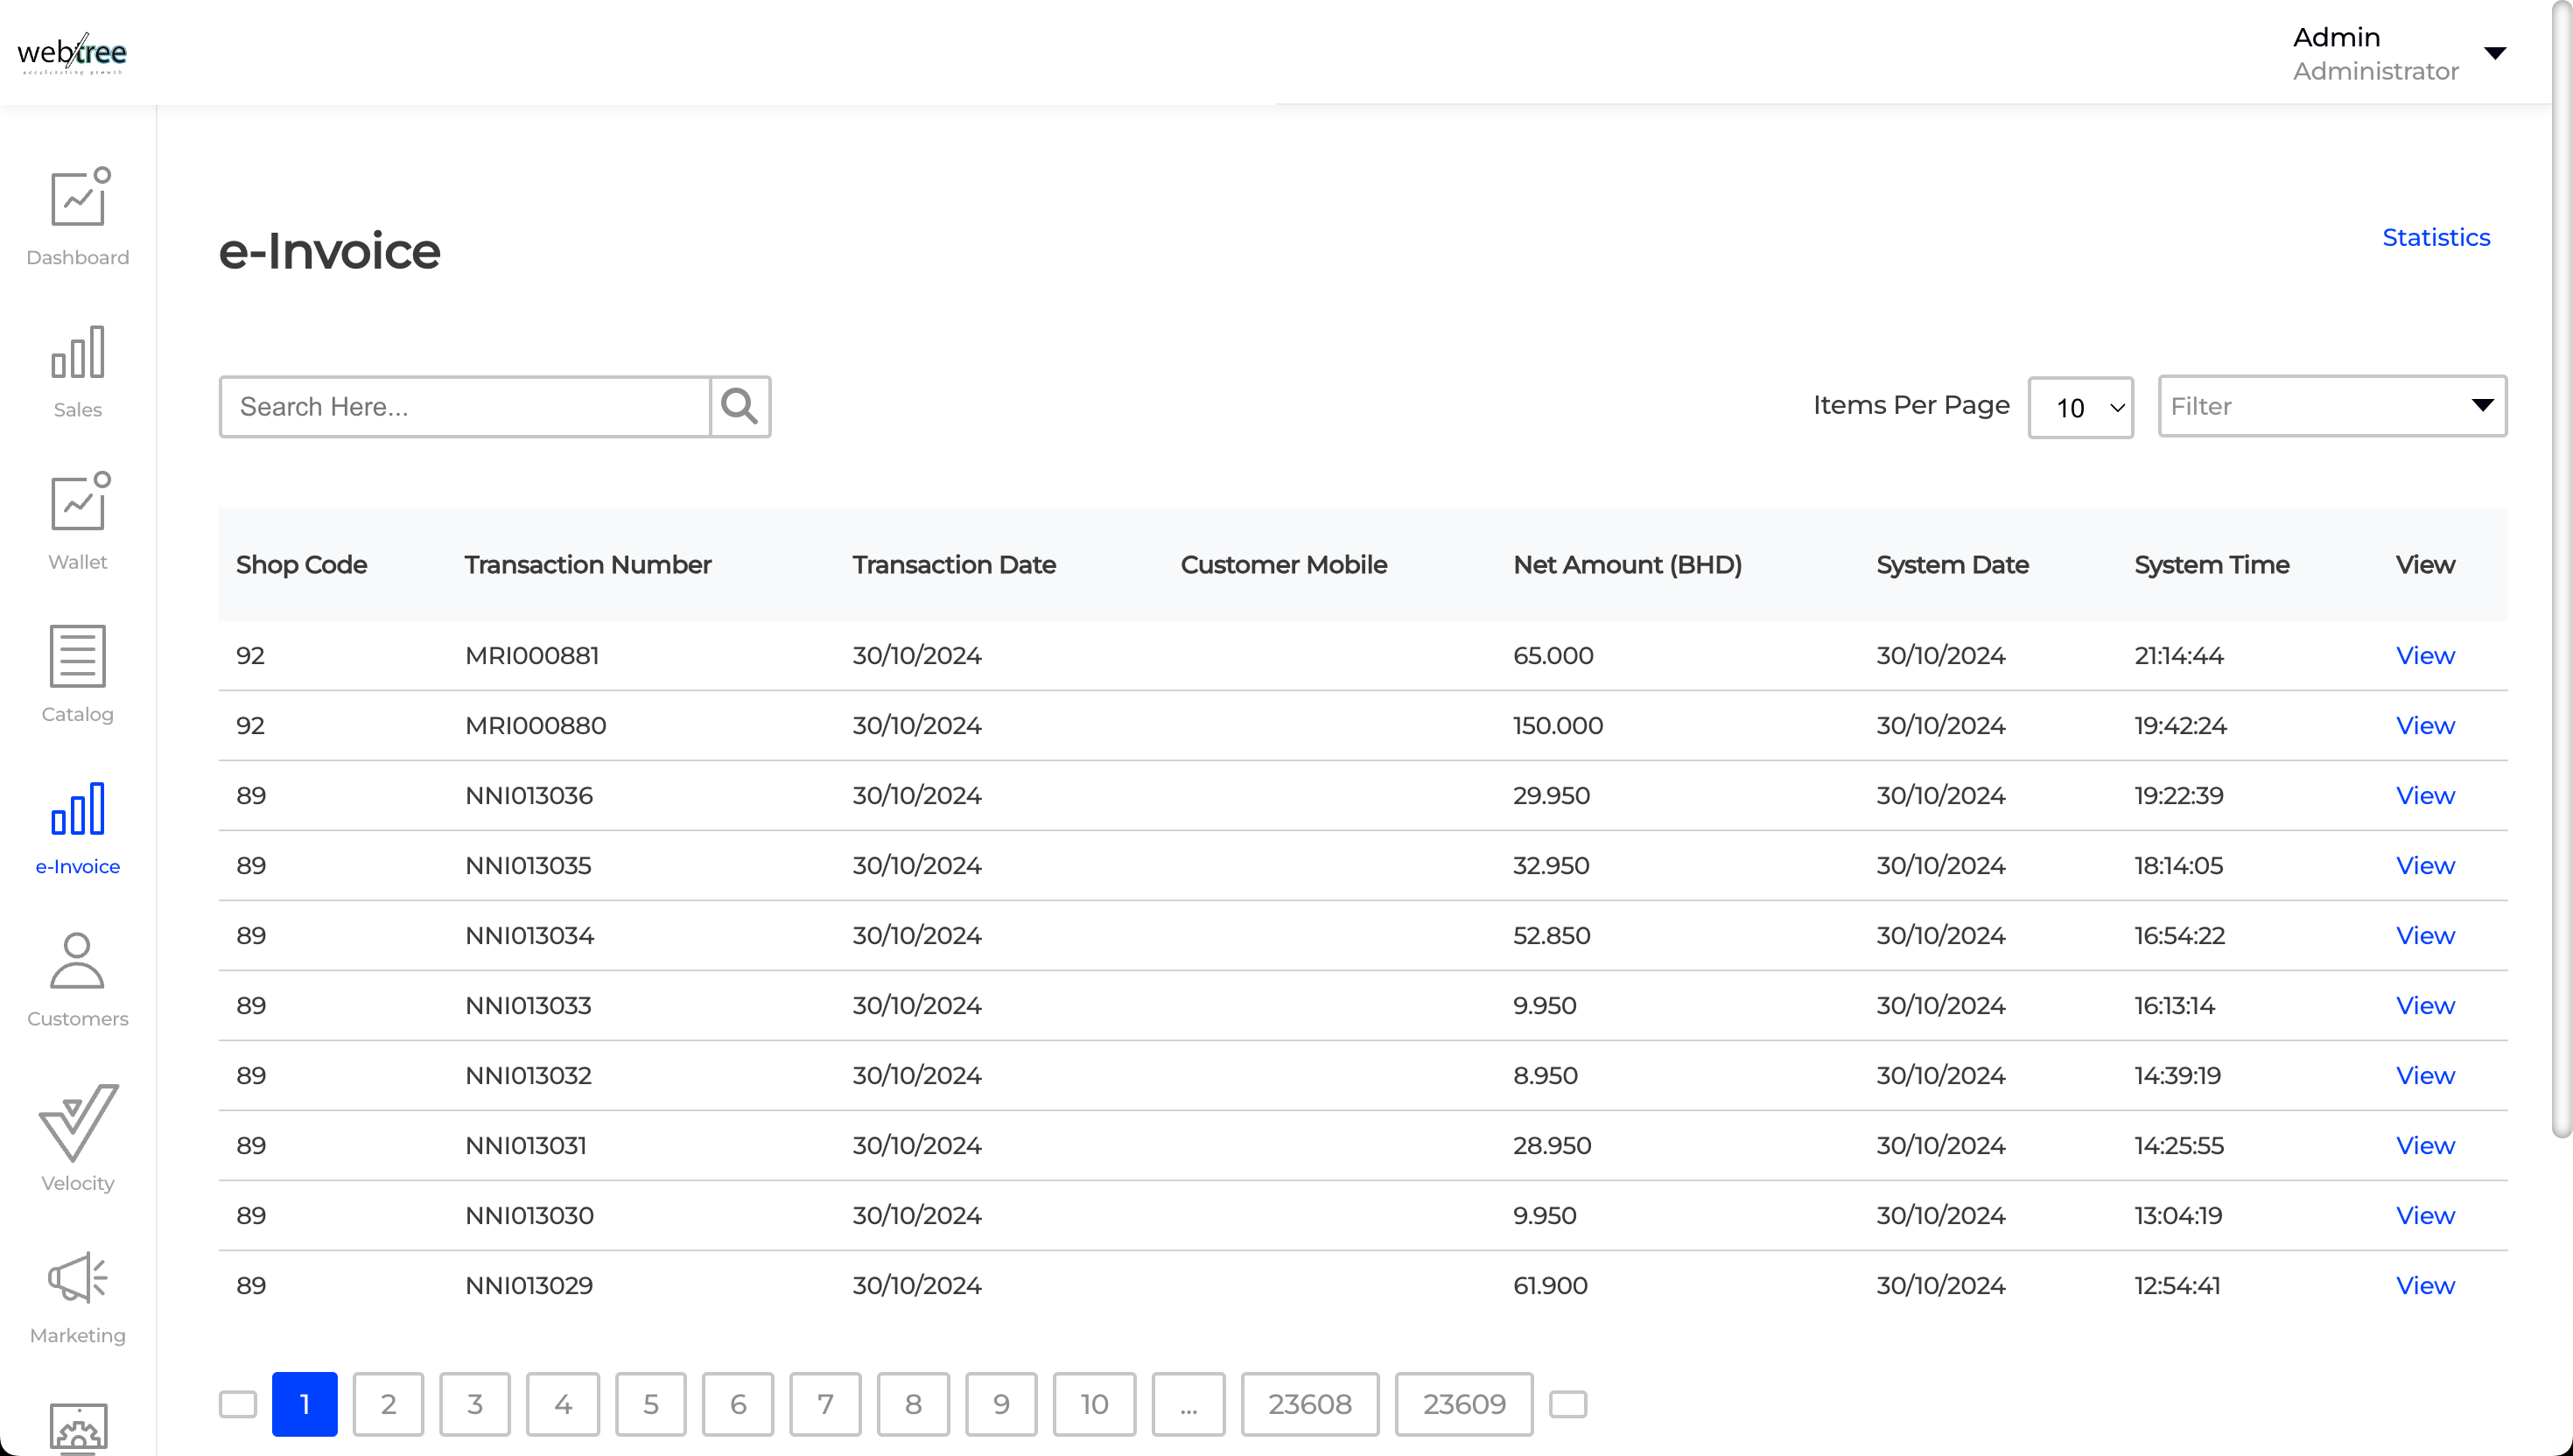The width and height of the screenshot is (2573, 1456).
Task: Click the System Date column header
Action: click(1952, 565)
